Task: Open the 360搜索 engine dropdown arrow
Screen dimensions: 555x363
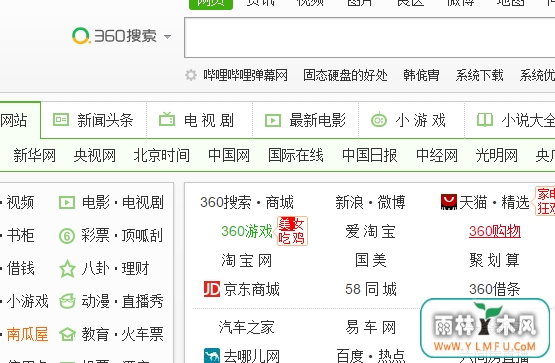Action: pyautogui.click(x=167, y=36)
